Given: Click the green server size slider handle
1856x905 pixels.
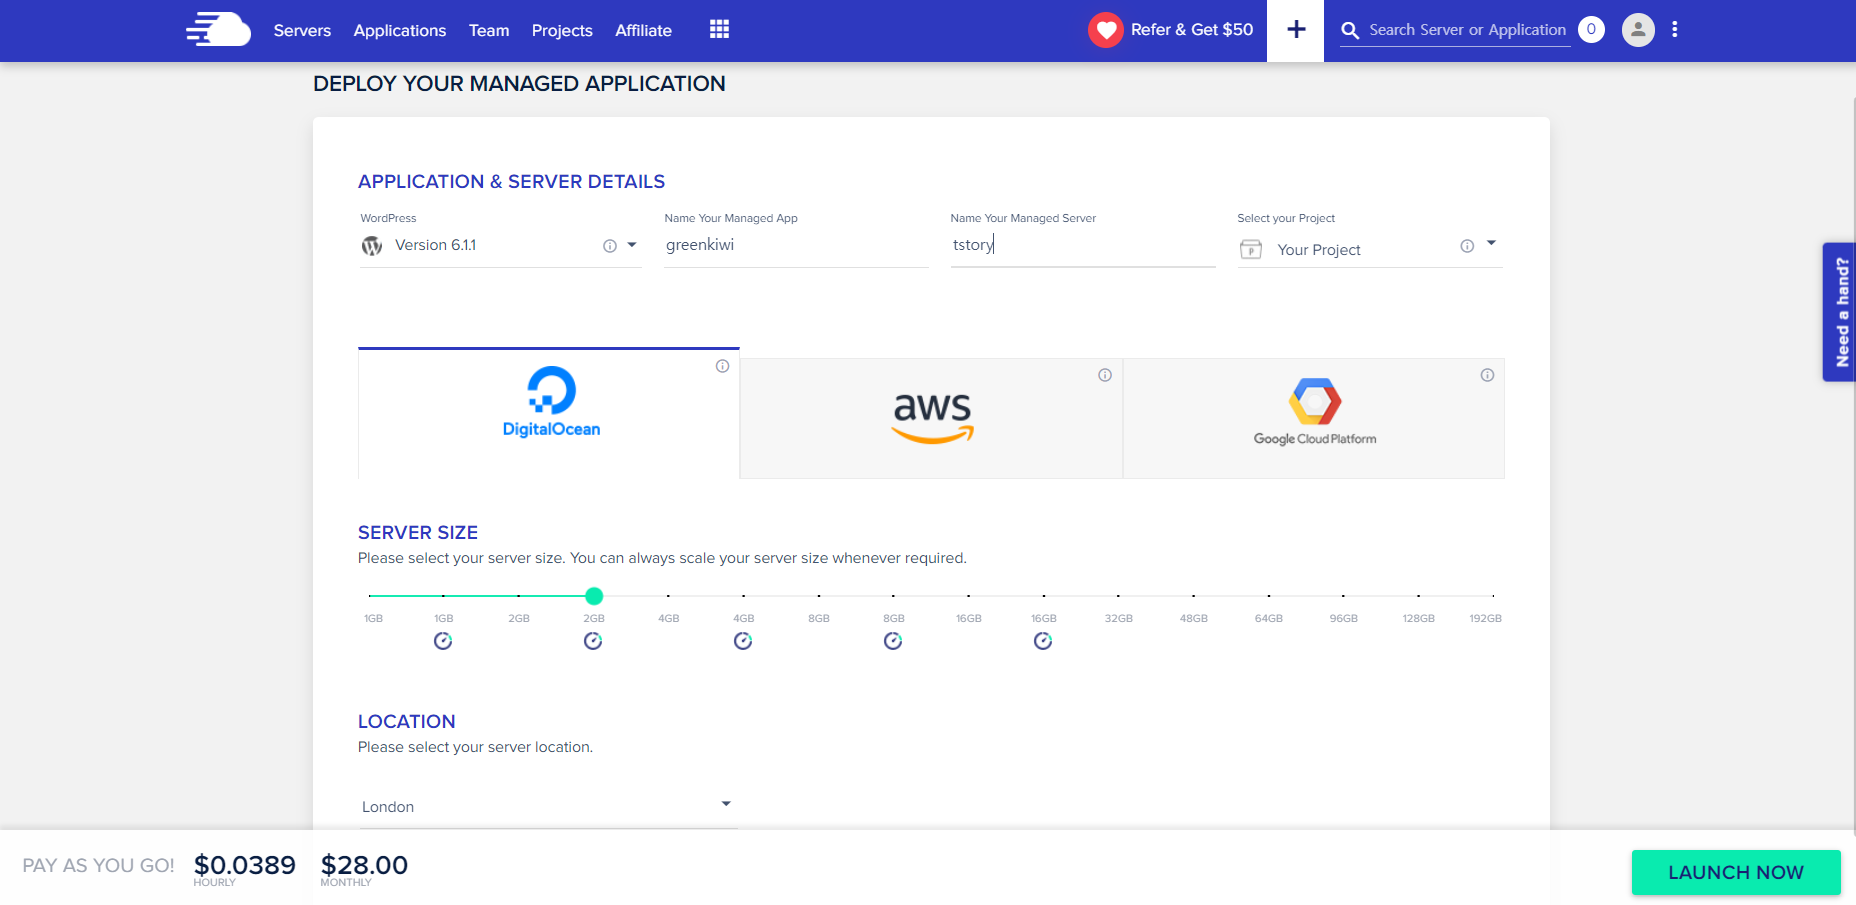Looking at the screenshot, I should [594, 596].
